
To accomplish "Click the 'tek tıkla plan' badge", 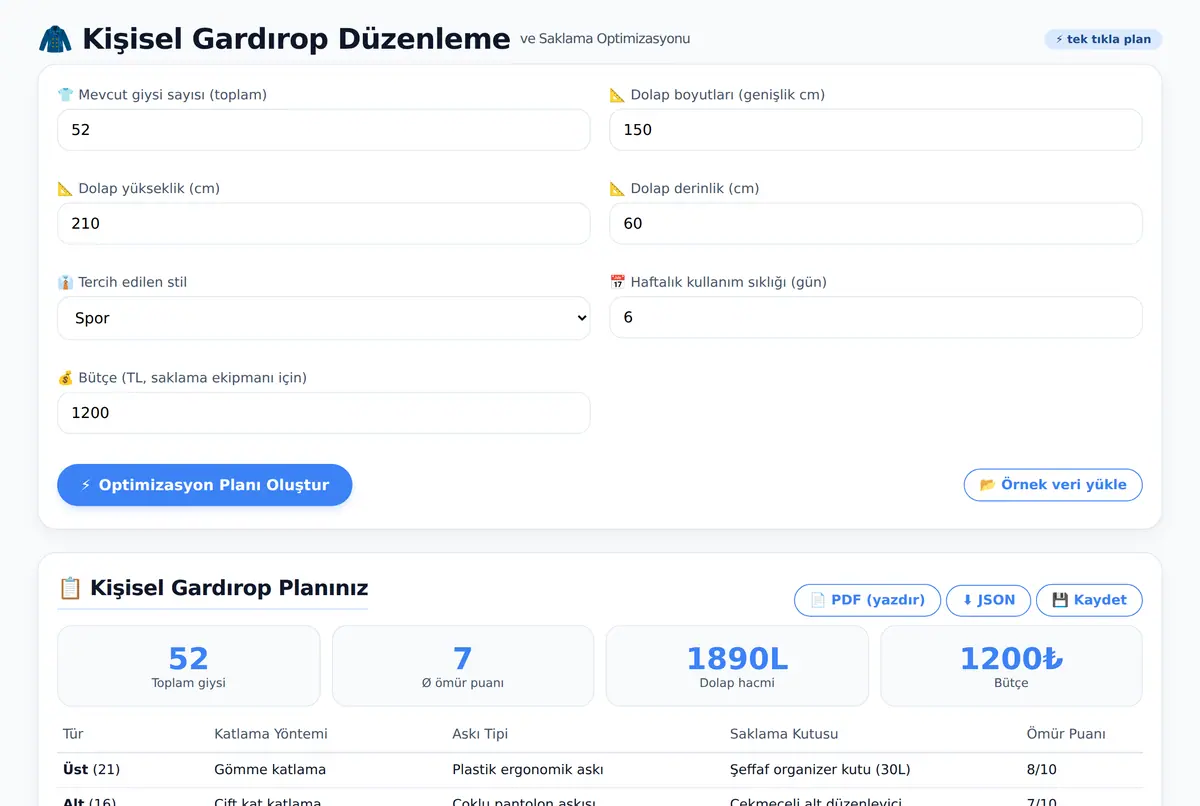I will click(1103, 40).
